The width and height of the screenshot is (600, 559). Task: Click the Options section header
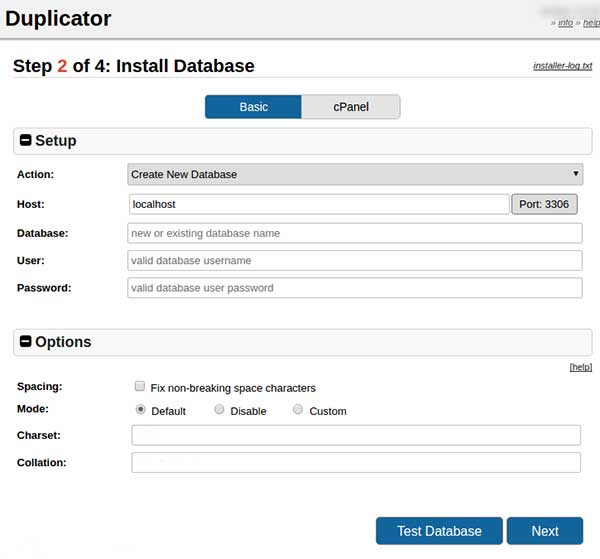pos(303,342)
